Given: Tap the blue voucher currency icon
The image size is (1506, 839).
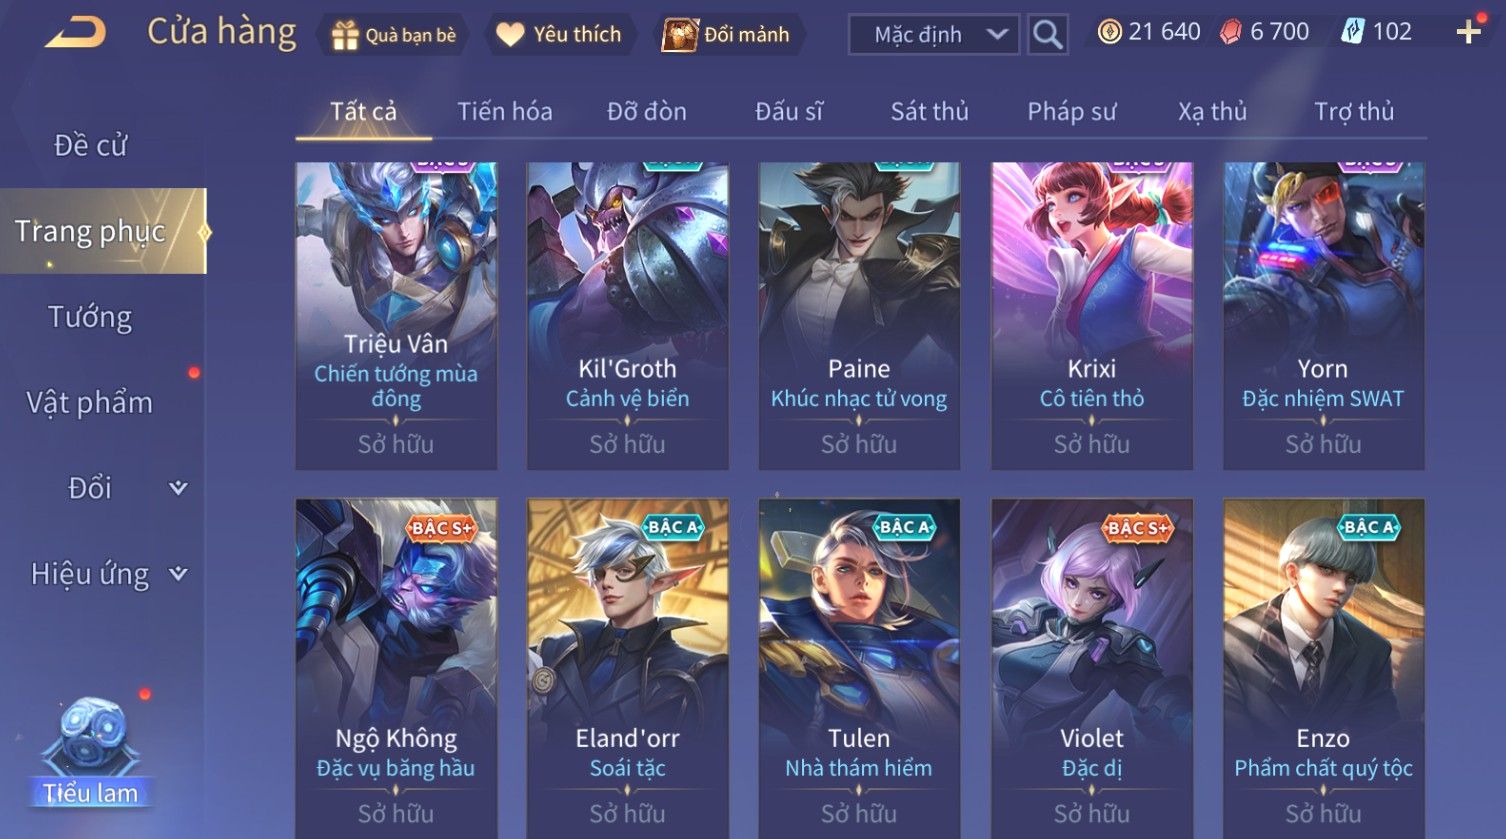Looking at the screenshot, I should click(x=1352, y=32).
